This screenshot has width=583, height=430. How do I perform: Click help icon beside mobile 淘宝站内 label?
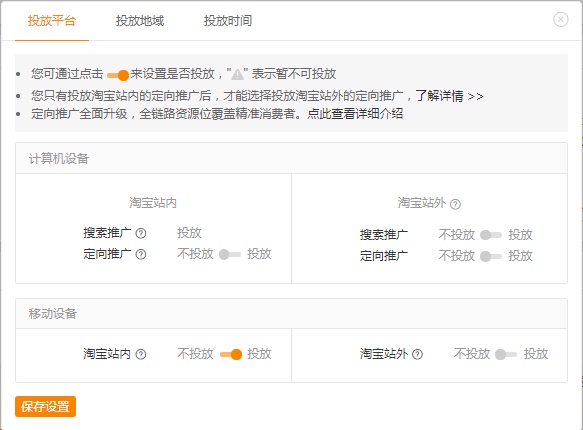[x=141, y=355]
